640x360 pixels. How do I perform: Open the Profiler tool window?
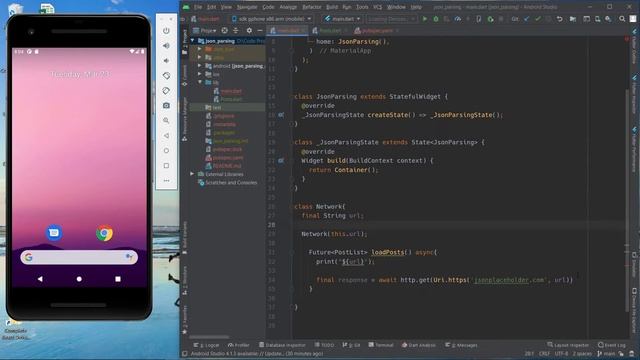click(239, 345)
